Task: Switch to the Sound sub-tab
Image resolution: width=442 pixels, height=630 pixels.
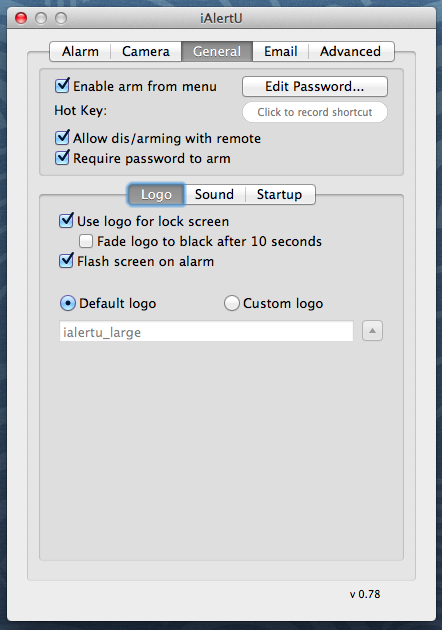Action: (x=215, y=194)
